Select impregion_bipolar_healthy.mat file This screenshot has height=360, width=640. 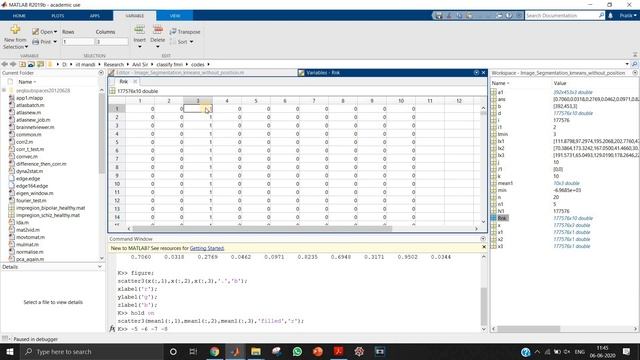coord(50,208)
